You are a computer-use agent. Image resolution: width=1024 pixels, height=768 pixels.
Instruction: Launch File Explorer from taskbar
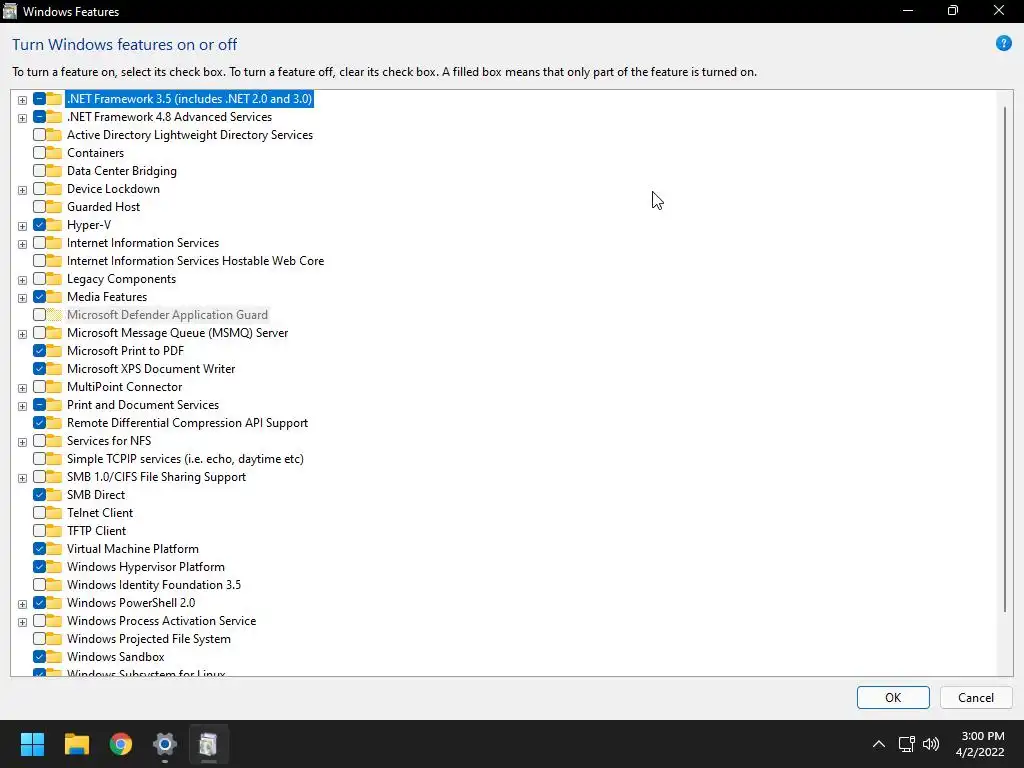pos(76,744)
